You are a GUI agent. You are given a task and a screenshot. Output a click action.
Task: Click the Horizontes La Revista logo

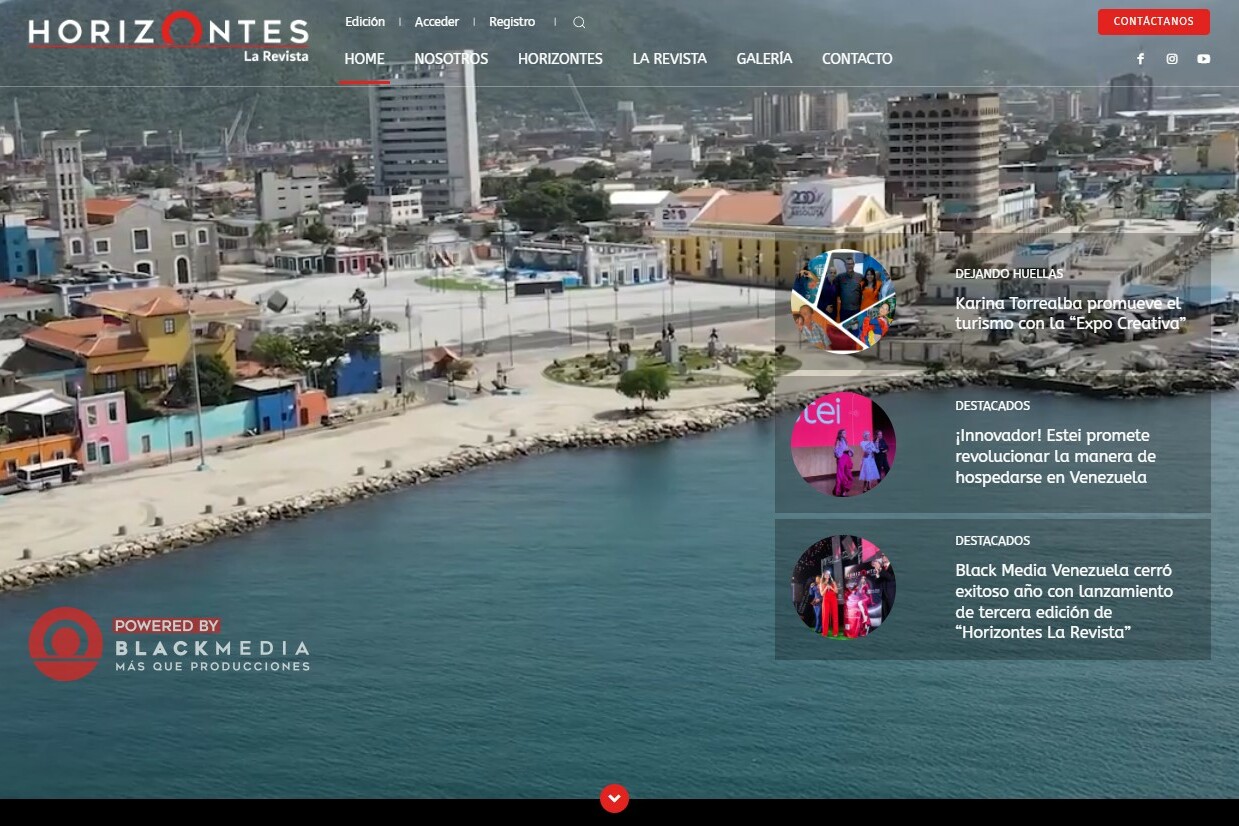coord(169,38)
